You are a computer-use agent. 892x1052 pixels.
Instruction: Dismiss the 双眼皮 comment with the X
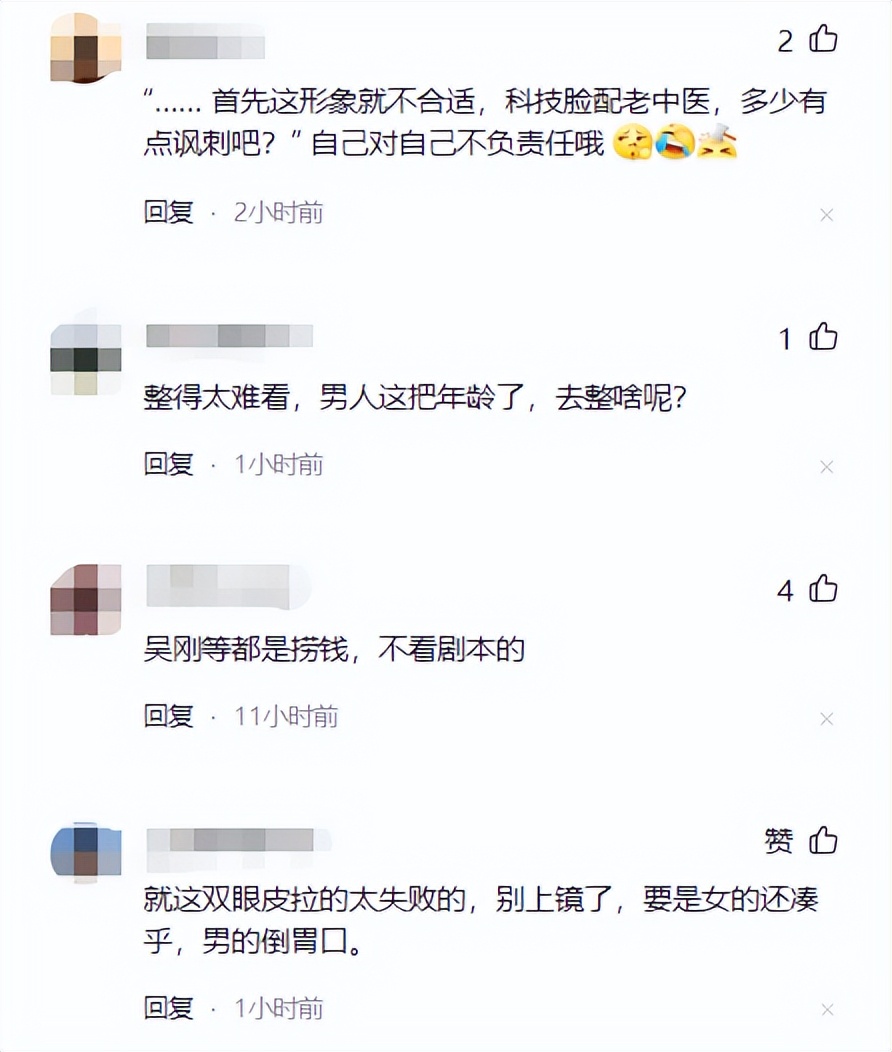pyautogui.click(x=826, y=1009)
